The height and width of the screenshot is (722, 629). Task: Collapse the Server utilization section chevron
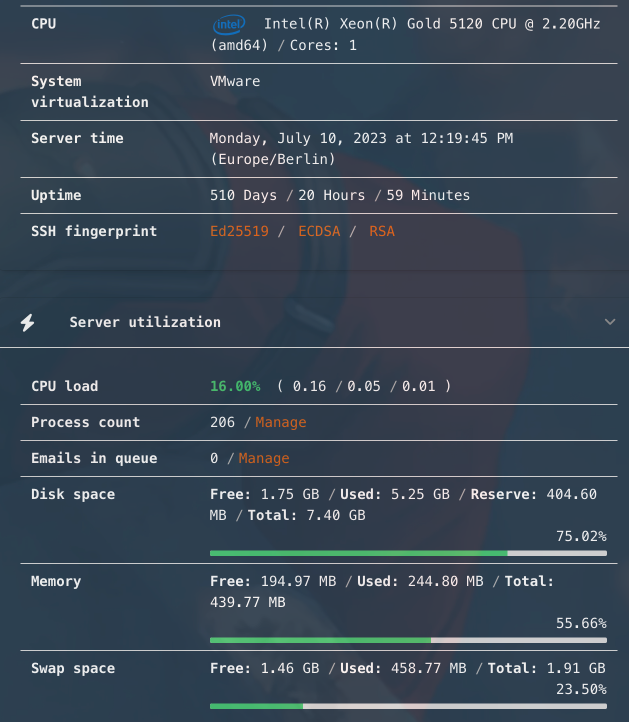point(610,322)
